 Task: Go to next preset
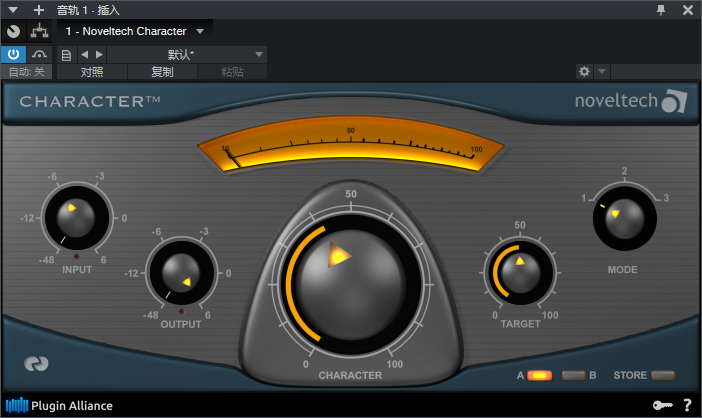[x=99, y=55]
